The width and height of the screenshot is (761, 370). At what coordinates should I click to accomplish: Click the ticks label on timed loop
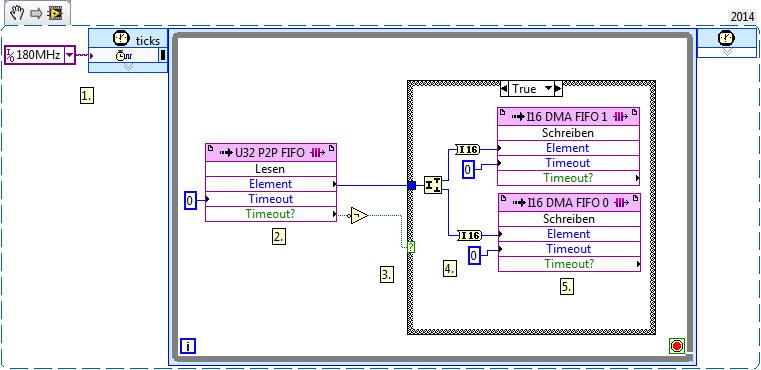(x=148, y=40)
